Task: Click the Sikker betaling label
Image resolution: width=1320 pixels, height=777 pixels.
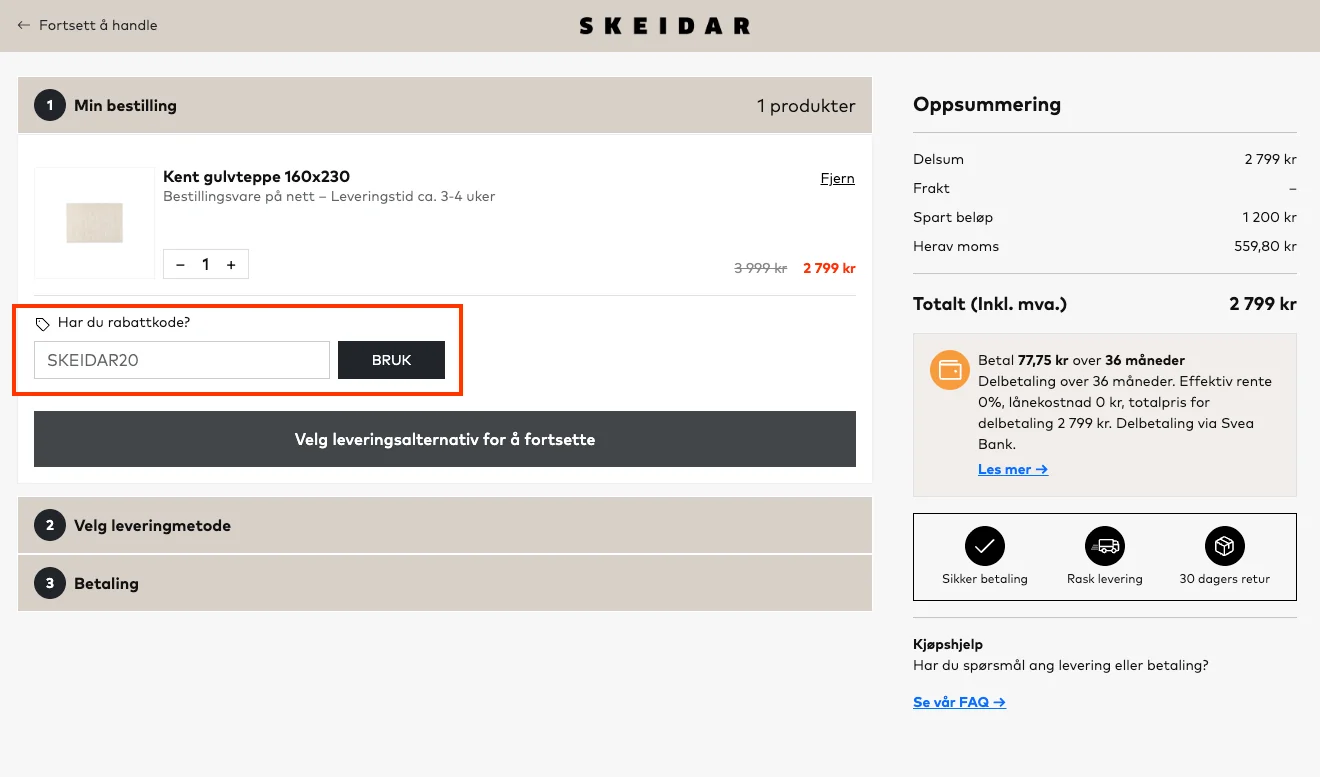Action: 985,579
